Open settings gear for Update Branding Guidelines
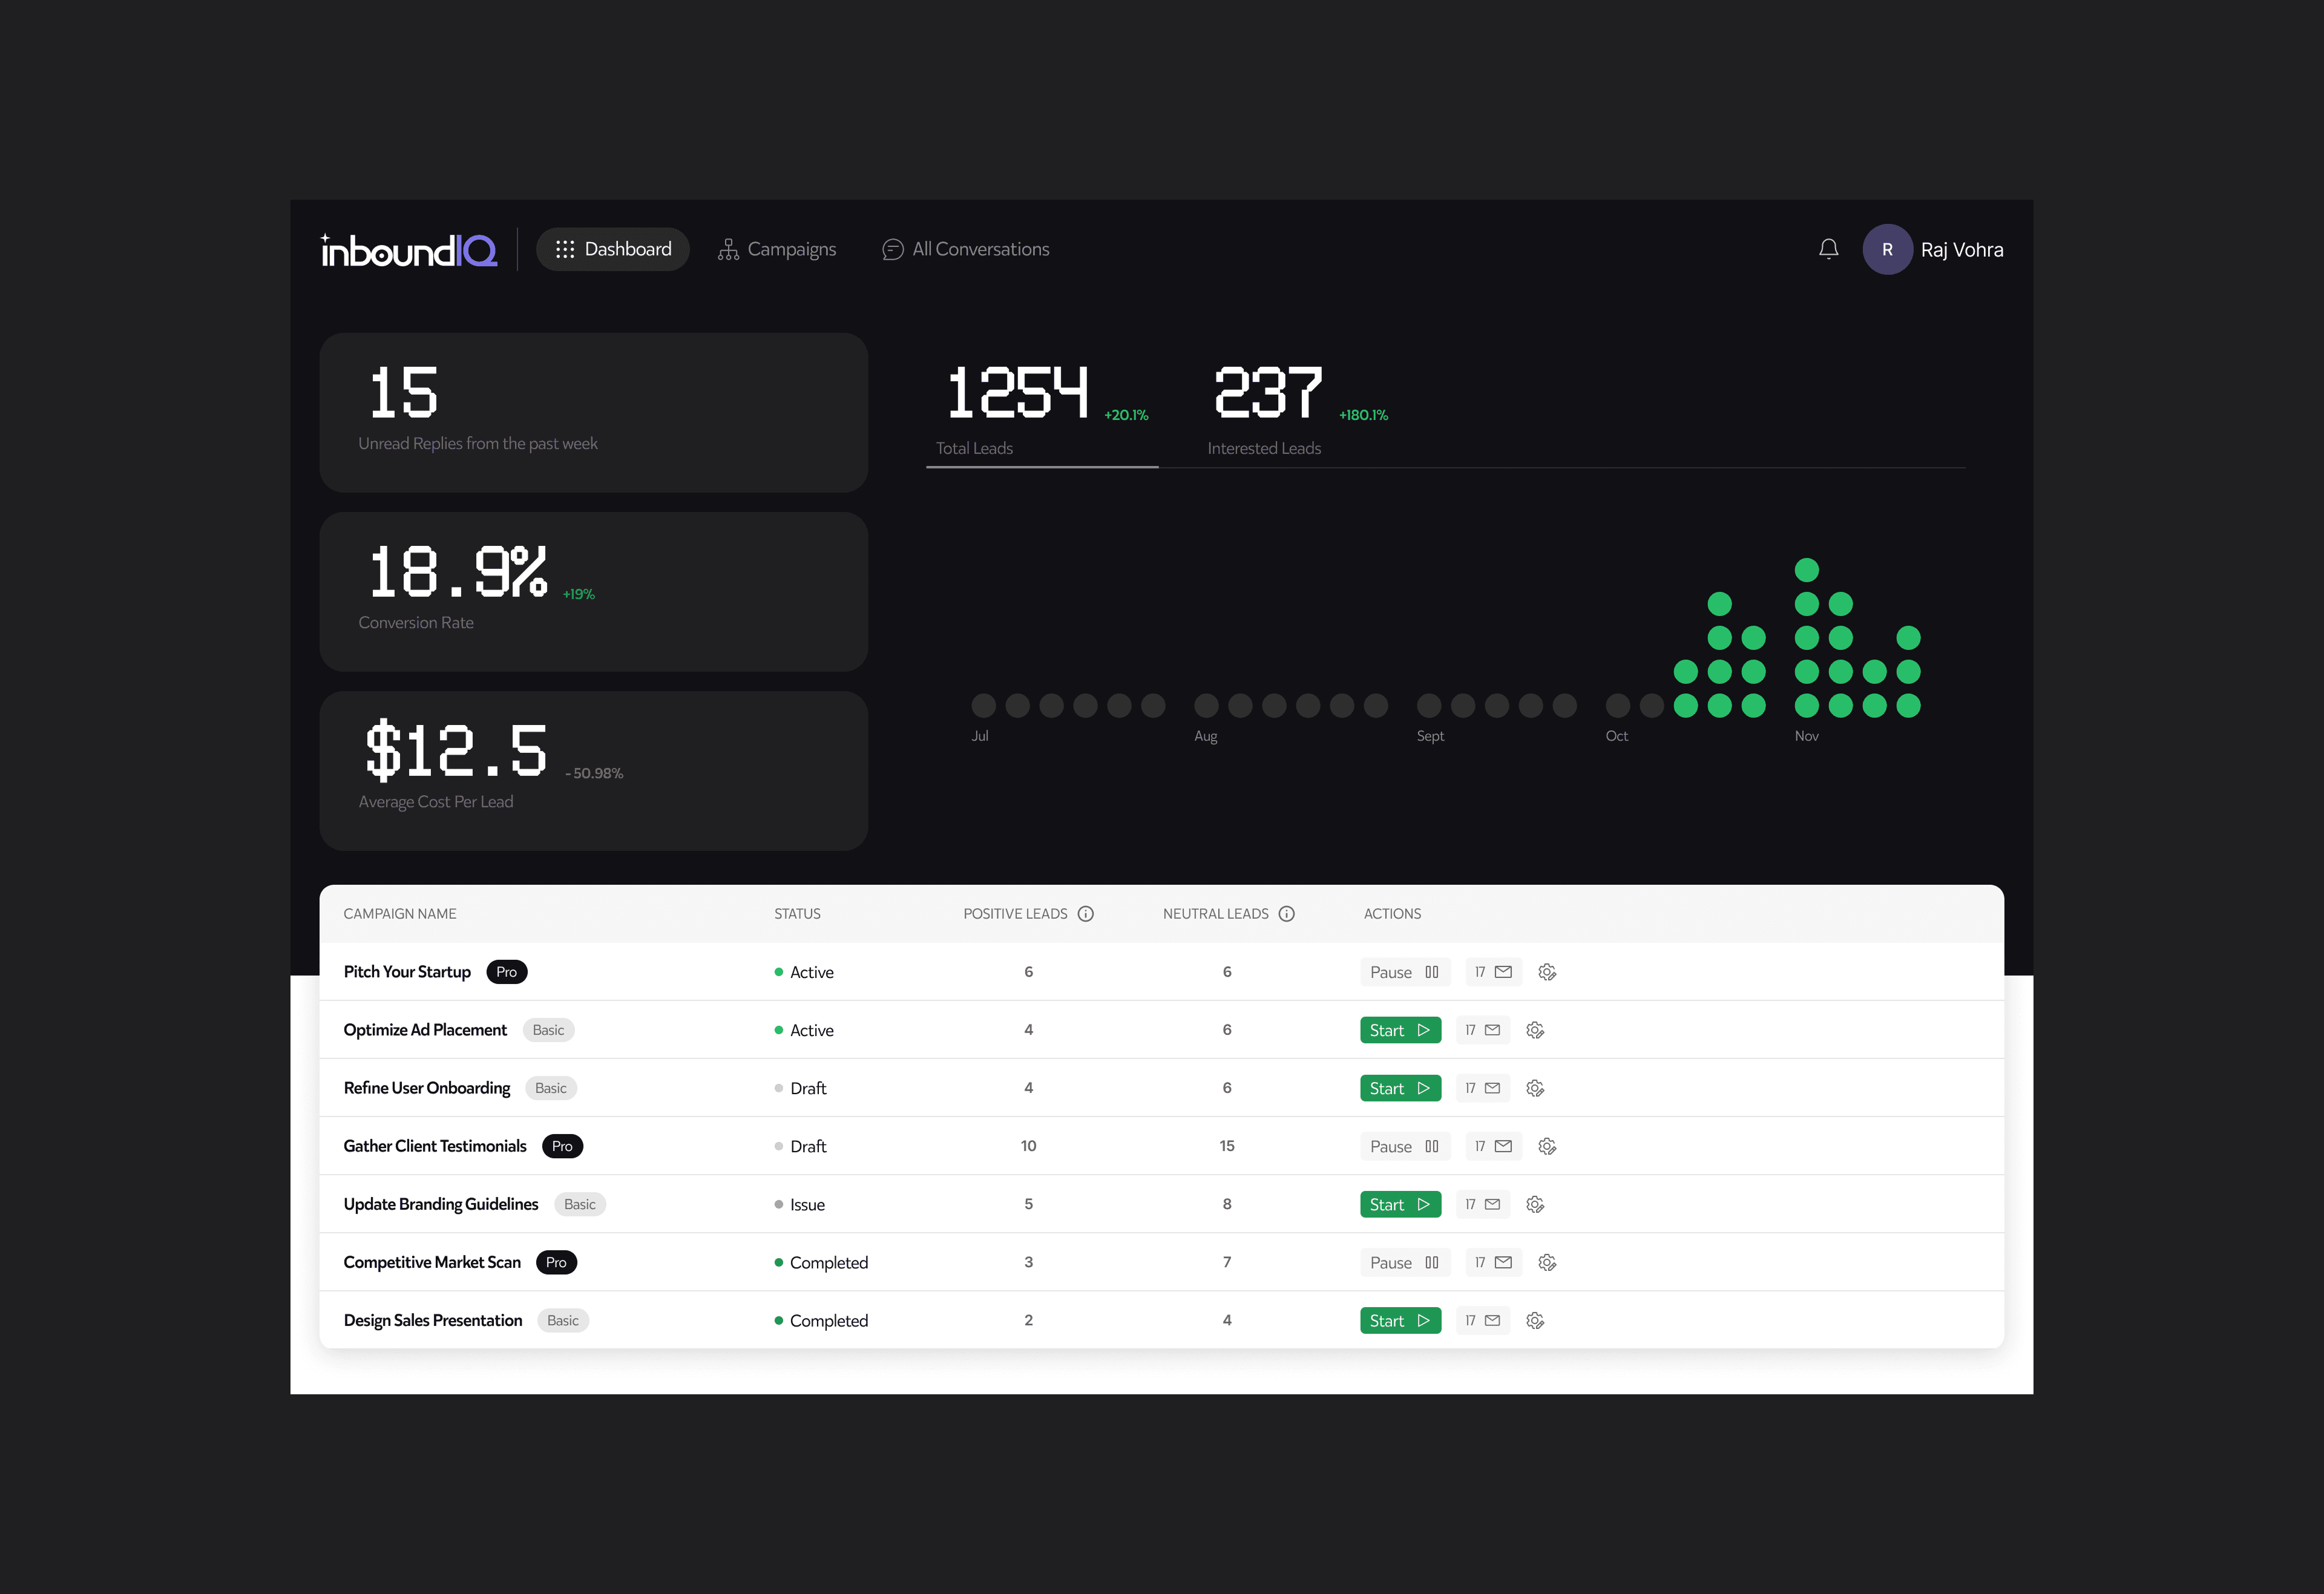Image resolution: width=2324 pixels, height=1594 pixels. click(x=1535, y=1205)
